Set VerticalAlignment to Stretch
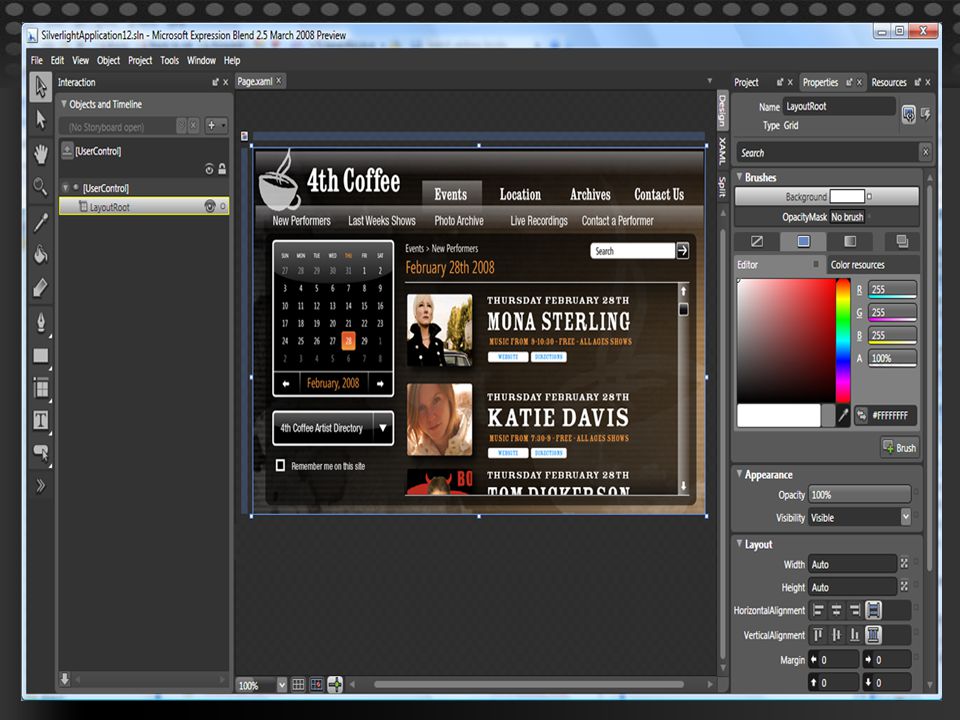Viewport: 960px width, 720px height. click(x=874, y=635)
